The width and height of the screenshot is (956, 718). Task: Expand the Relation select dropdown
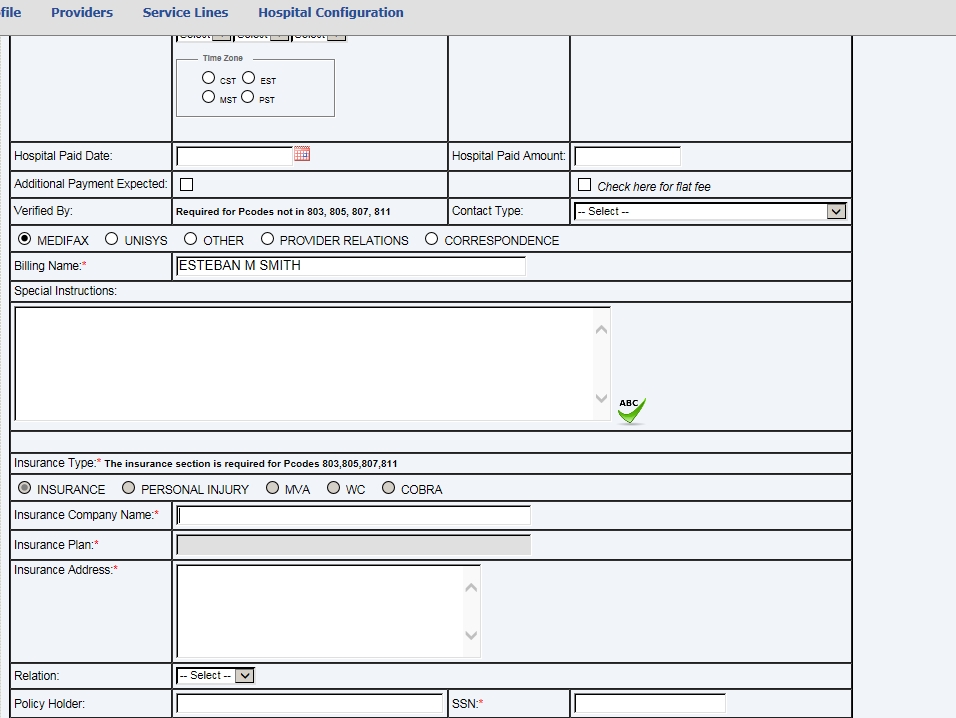pos(216,676)
